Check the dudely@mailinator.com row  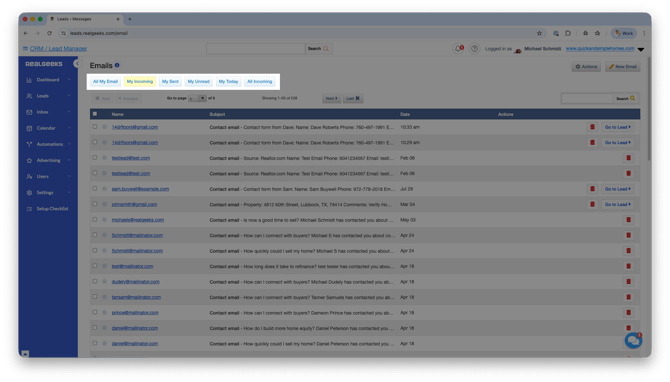click(95, 281)
